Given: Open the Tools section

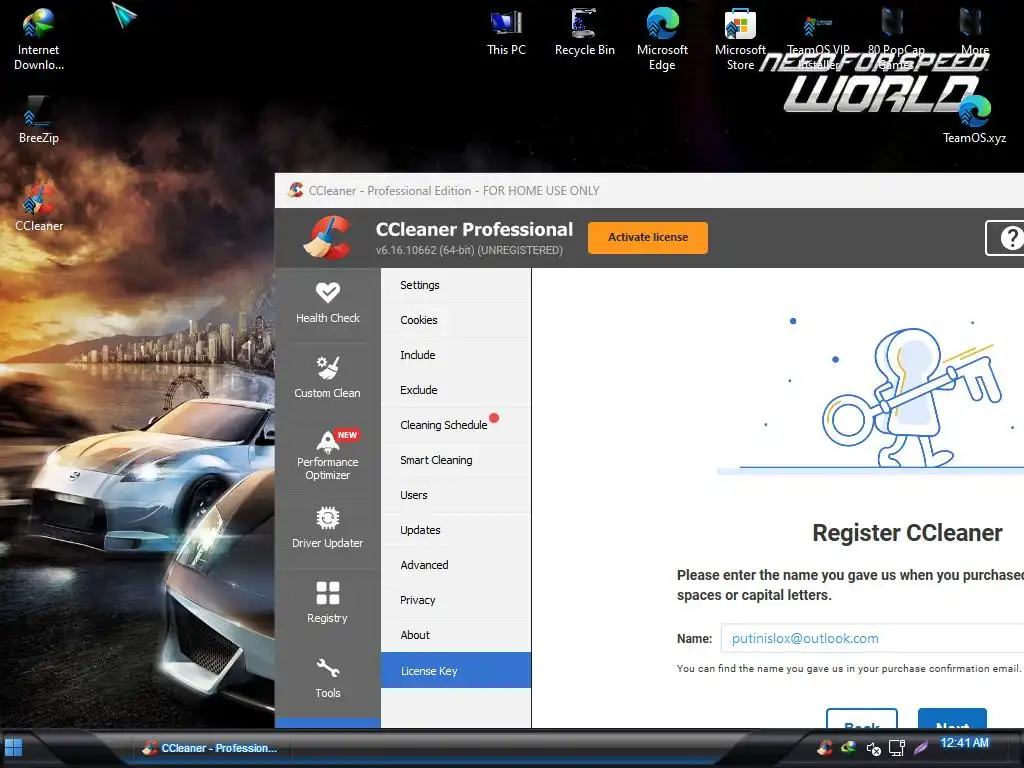Looking at the screenshot, I should (x=327, y=680).
